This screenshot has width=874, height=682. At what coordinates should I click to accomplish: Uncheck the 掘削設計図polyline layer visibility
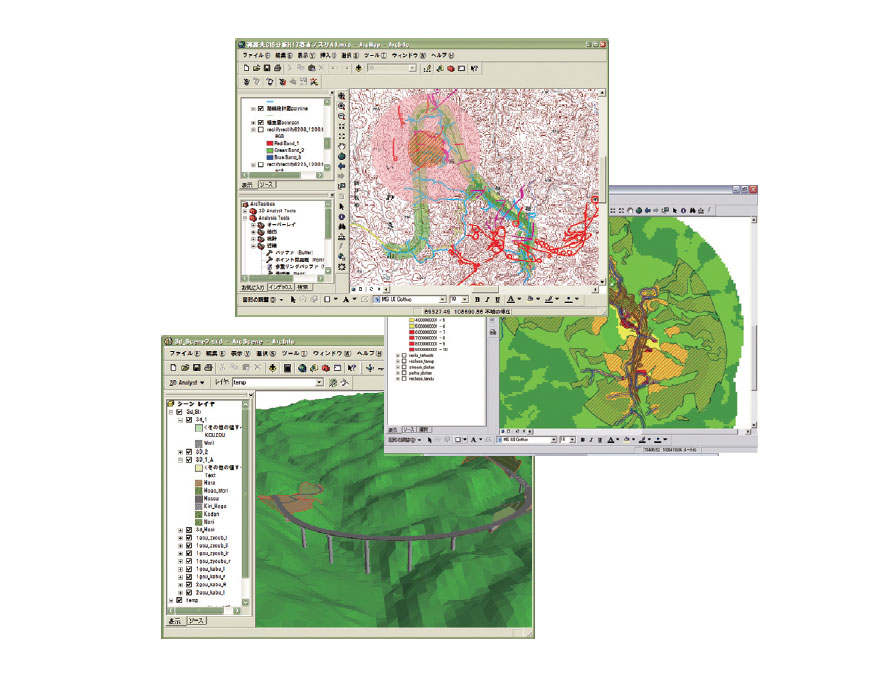click(x=260, y=107)
